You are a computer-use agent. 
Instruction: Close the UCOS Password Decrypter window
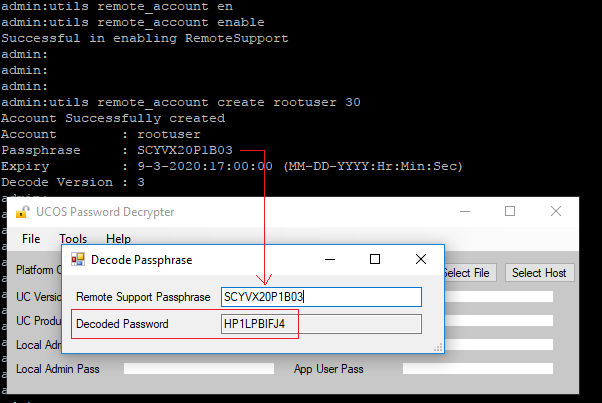point(556,211)
